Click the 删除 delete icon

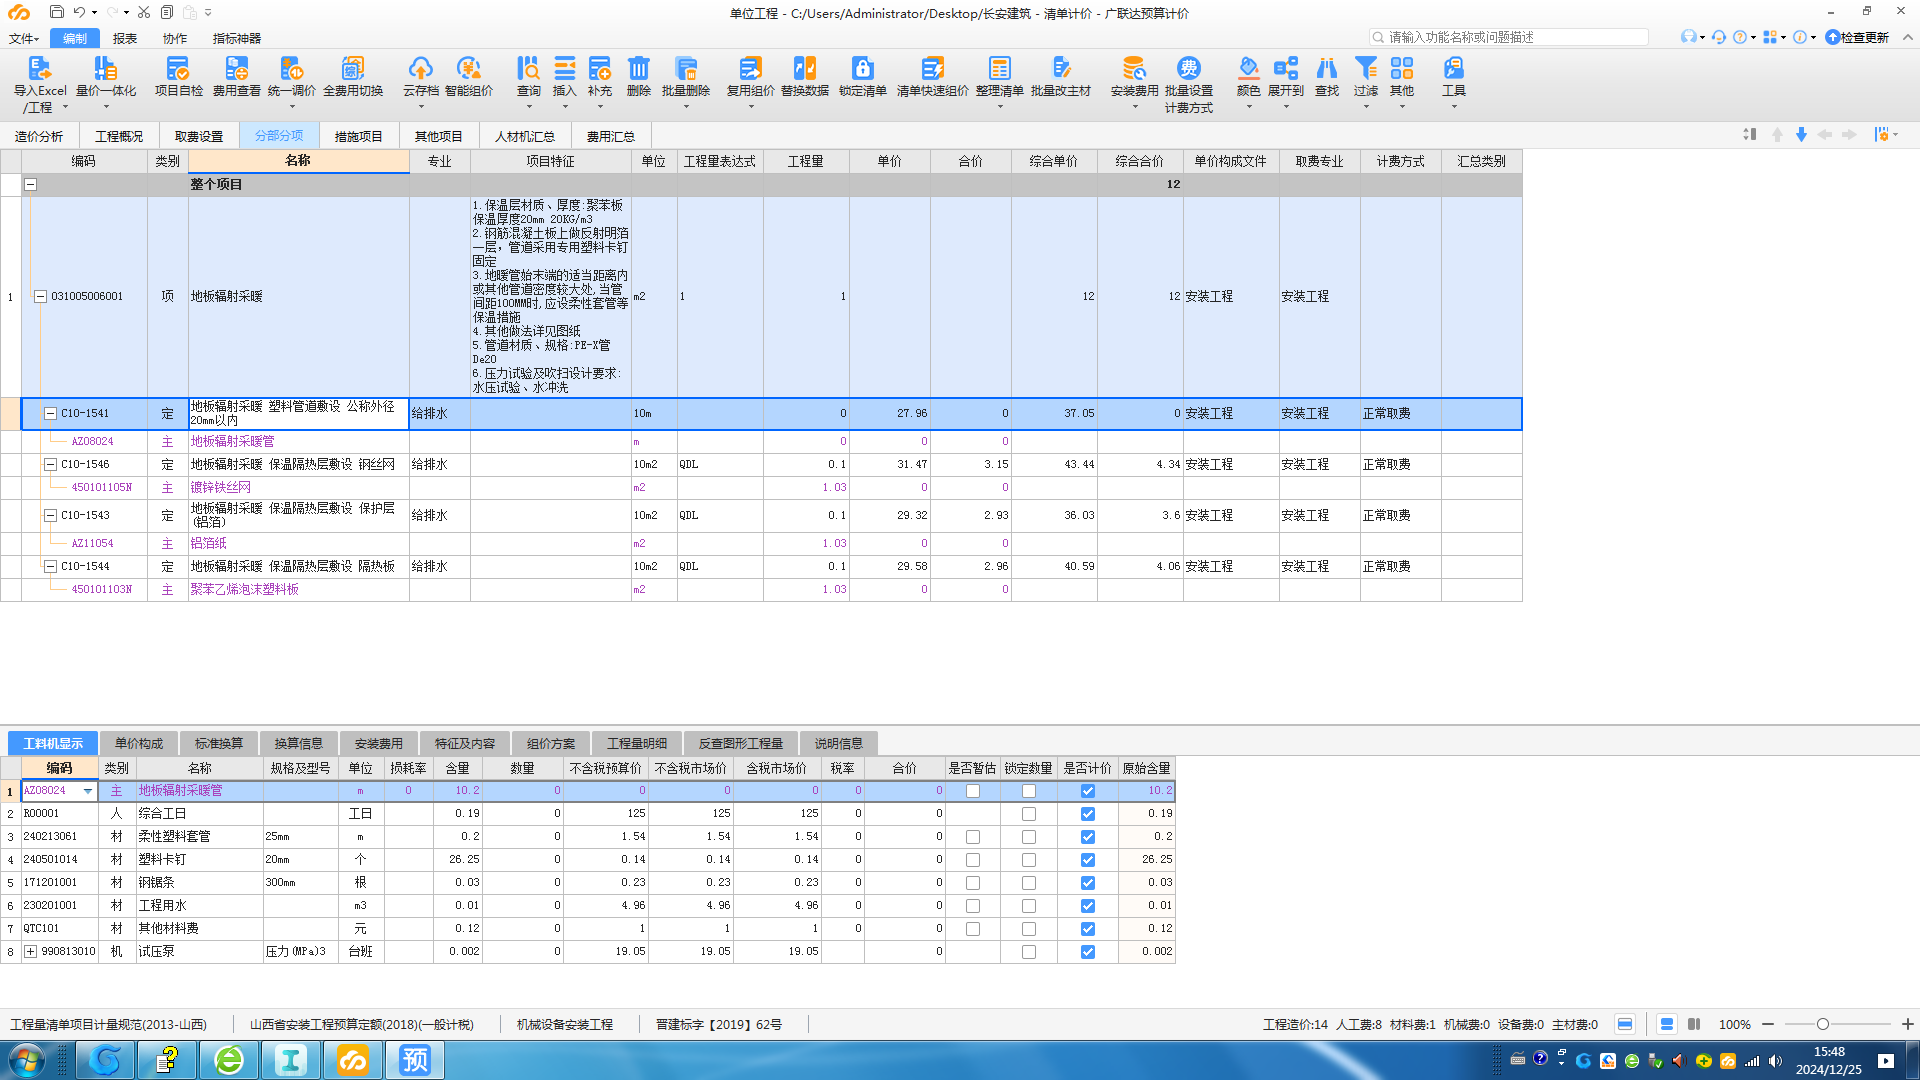pyautogui.click(x=638, y=68)
